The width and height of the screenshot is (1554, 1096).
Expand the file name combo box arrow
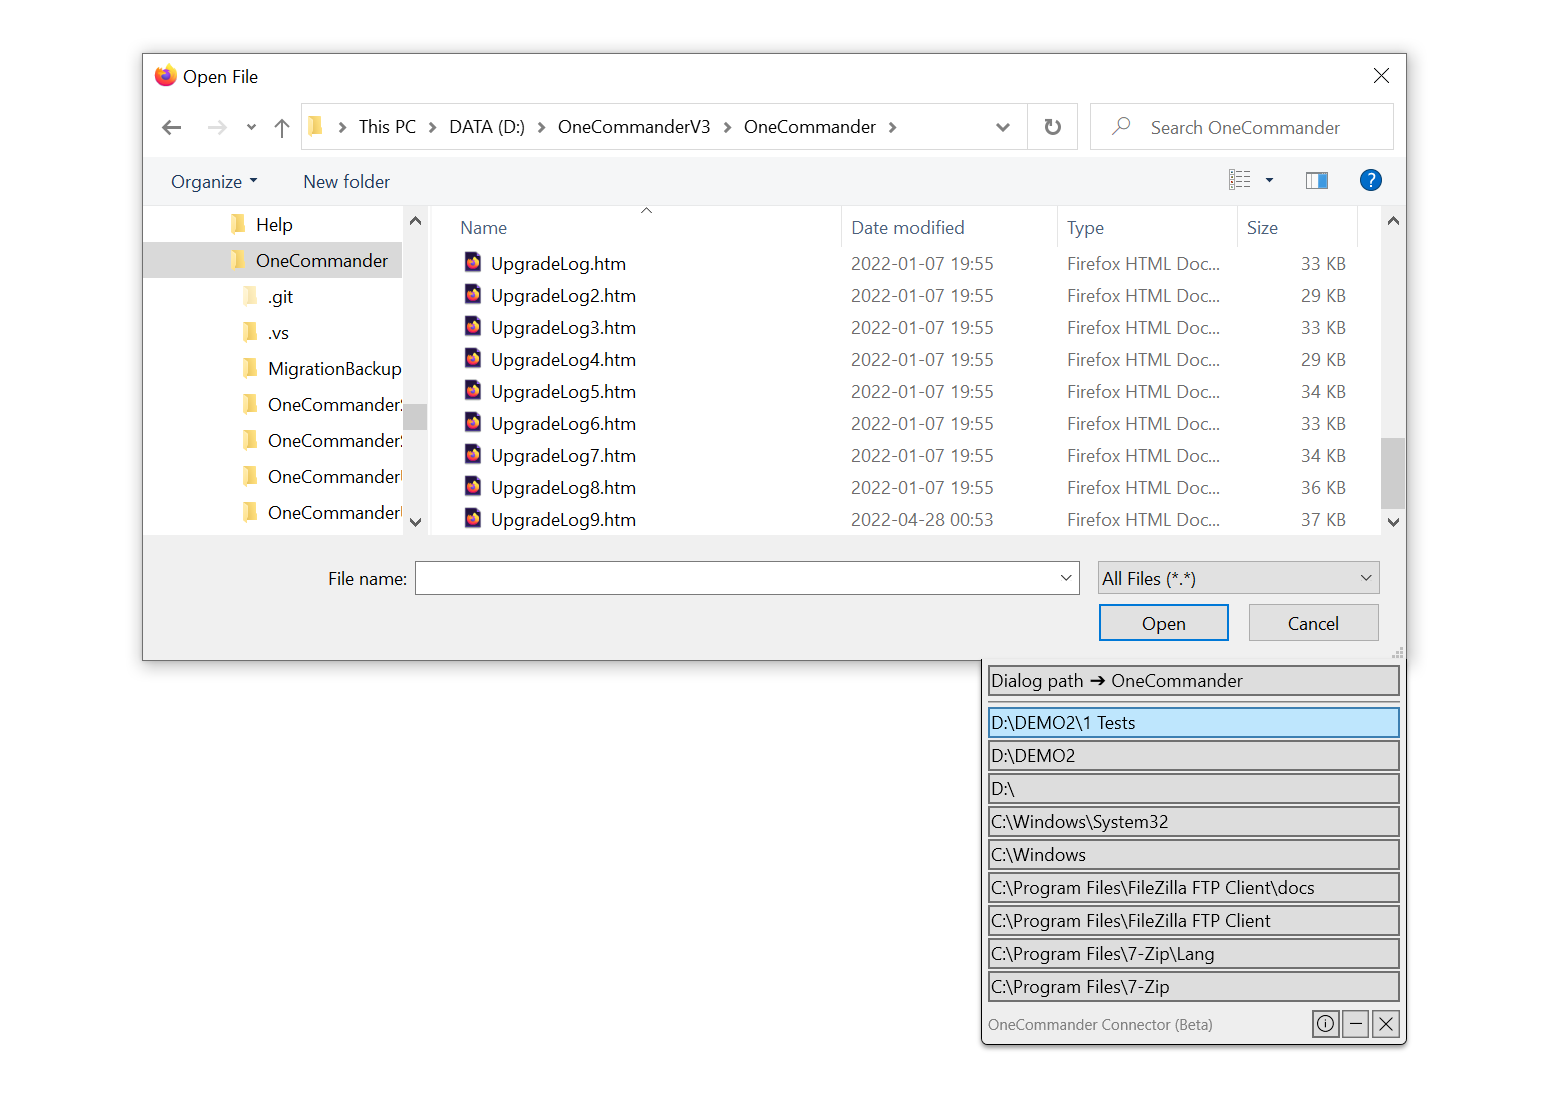pos(1065,578)
